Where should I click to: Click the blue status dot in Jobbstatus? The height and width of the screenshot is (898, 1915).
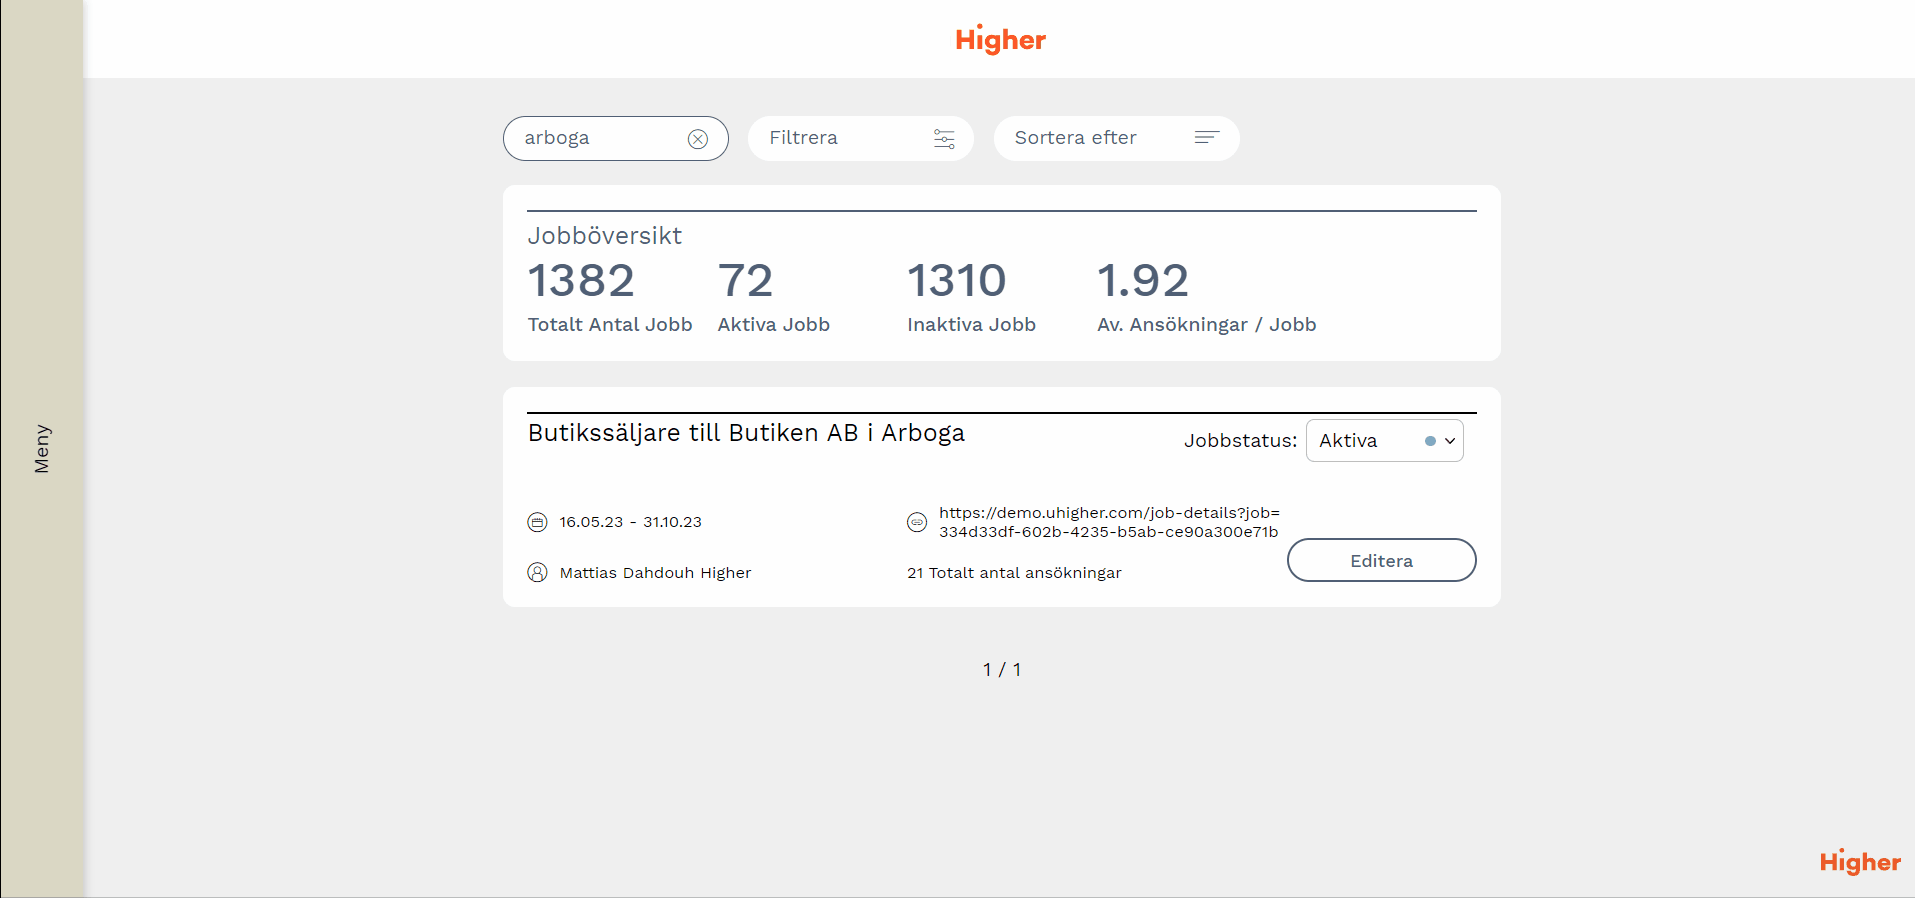[1430, 441]
